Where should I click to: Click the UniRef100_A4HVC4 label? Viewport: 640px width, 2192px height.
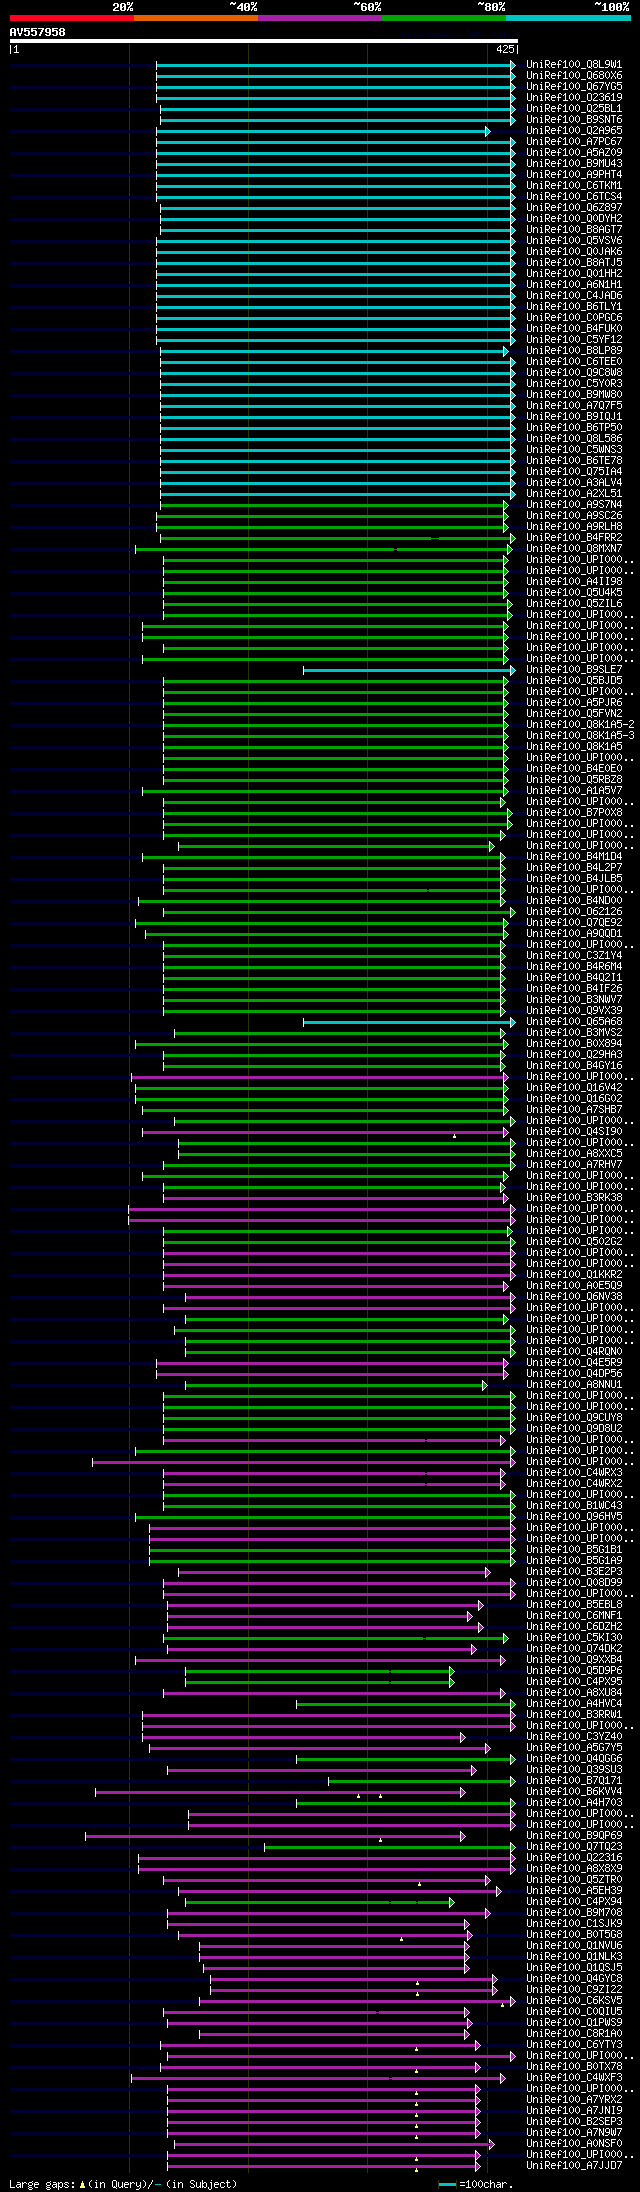[x=574, y=1704]
